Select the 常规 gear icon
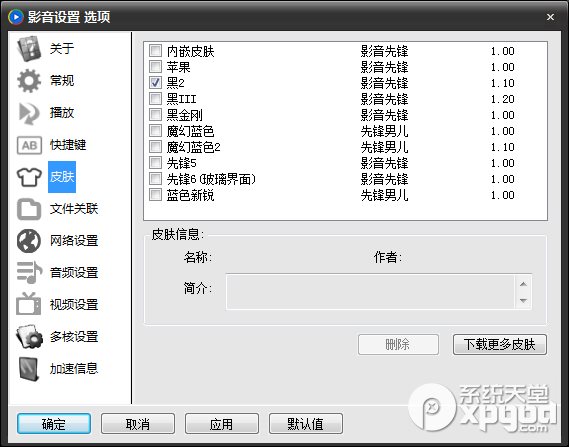The image size is (569, 447). 29,81
